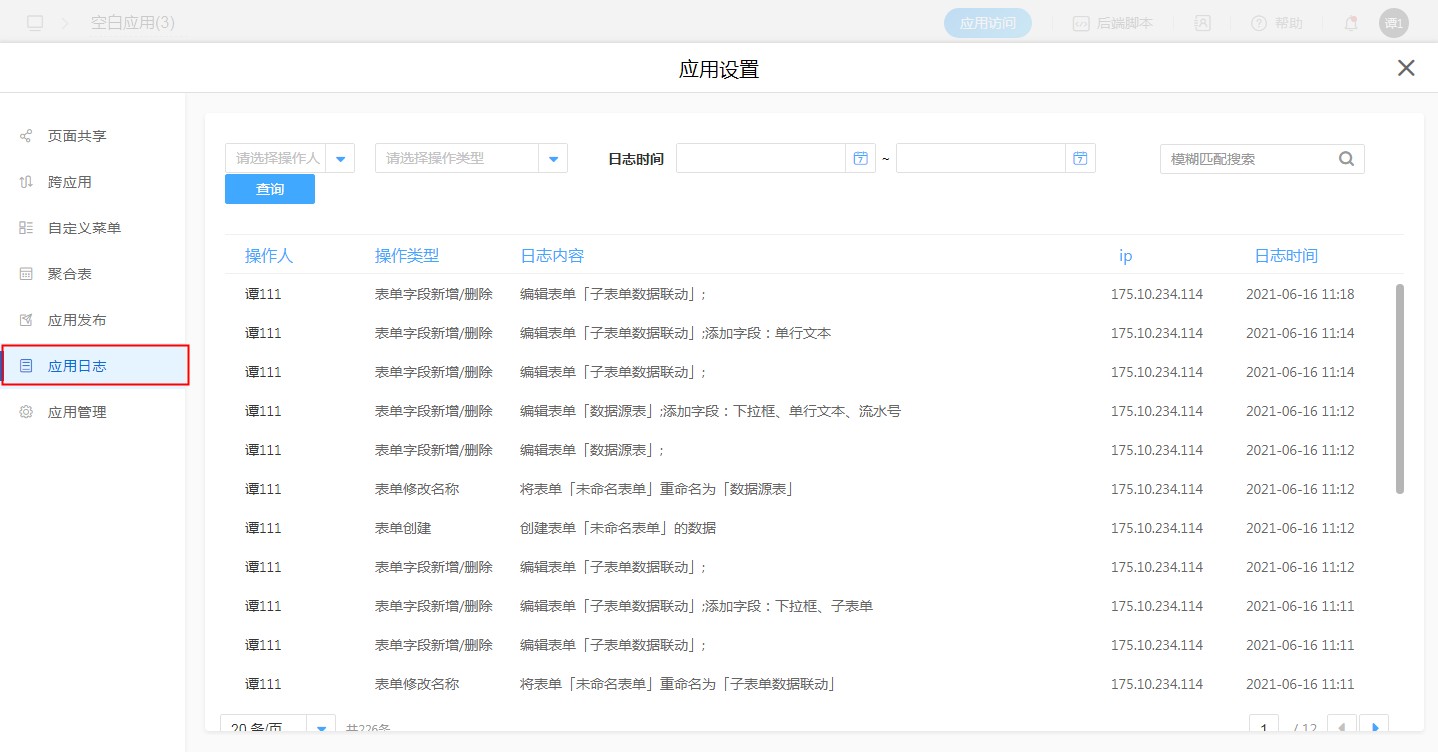Click the fuzzy search magnifier icon
Viewport: 1438px width, 752px height.
1346,158
